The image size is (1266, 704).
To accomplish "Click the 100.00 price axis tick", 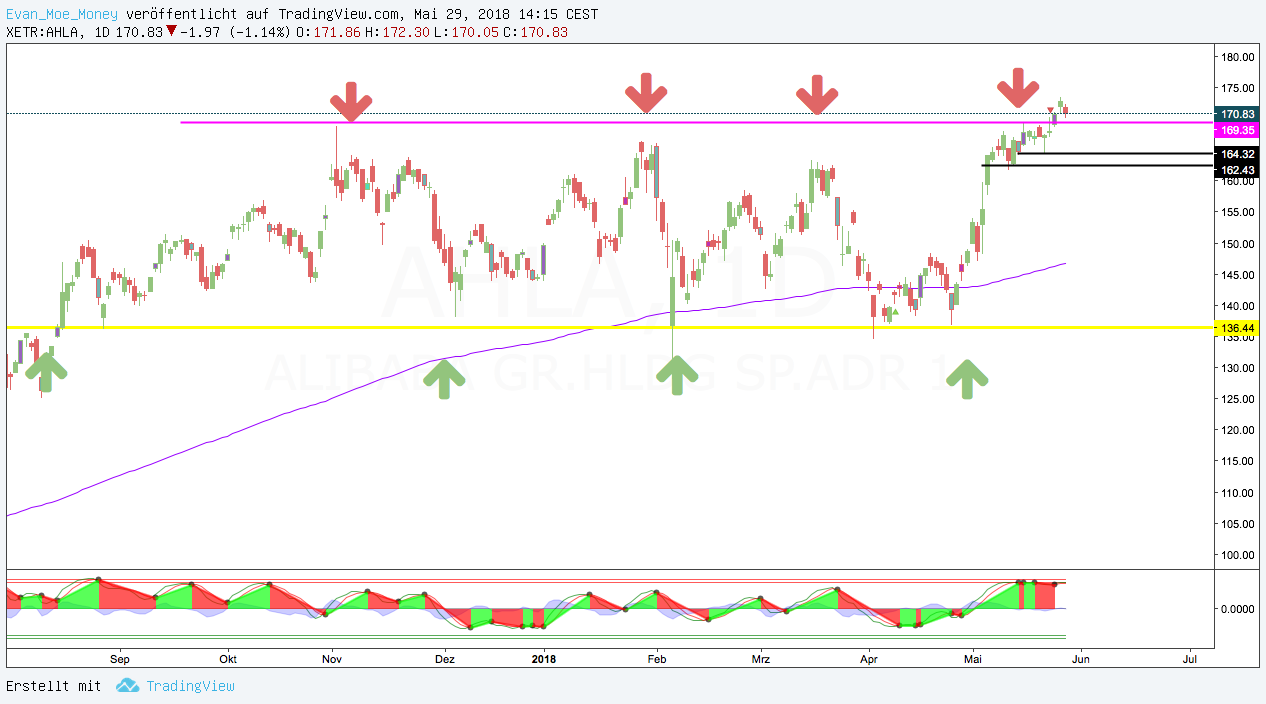I will click(x=1238, y=555).
